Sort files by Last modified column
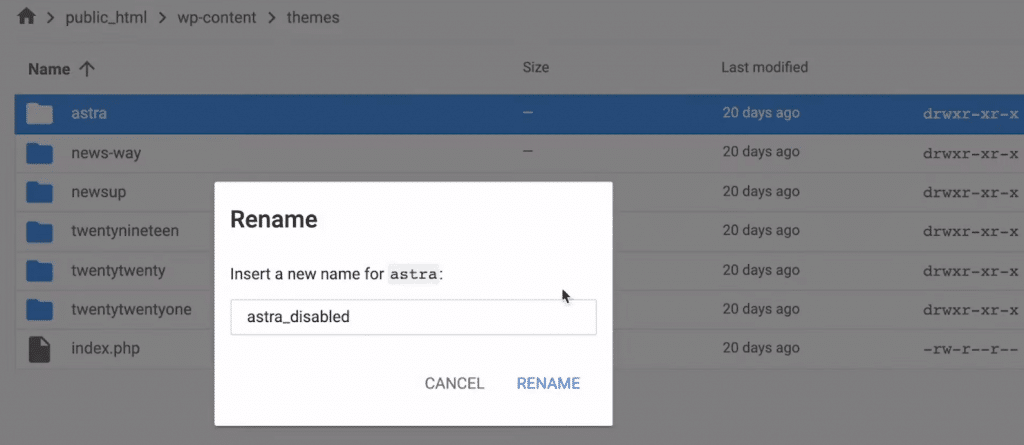Image resolution: width=1024 pixels, height=445 pixels. [764, 67]
